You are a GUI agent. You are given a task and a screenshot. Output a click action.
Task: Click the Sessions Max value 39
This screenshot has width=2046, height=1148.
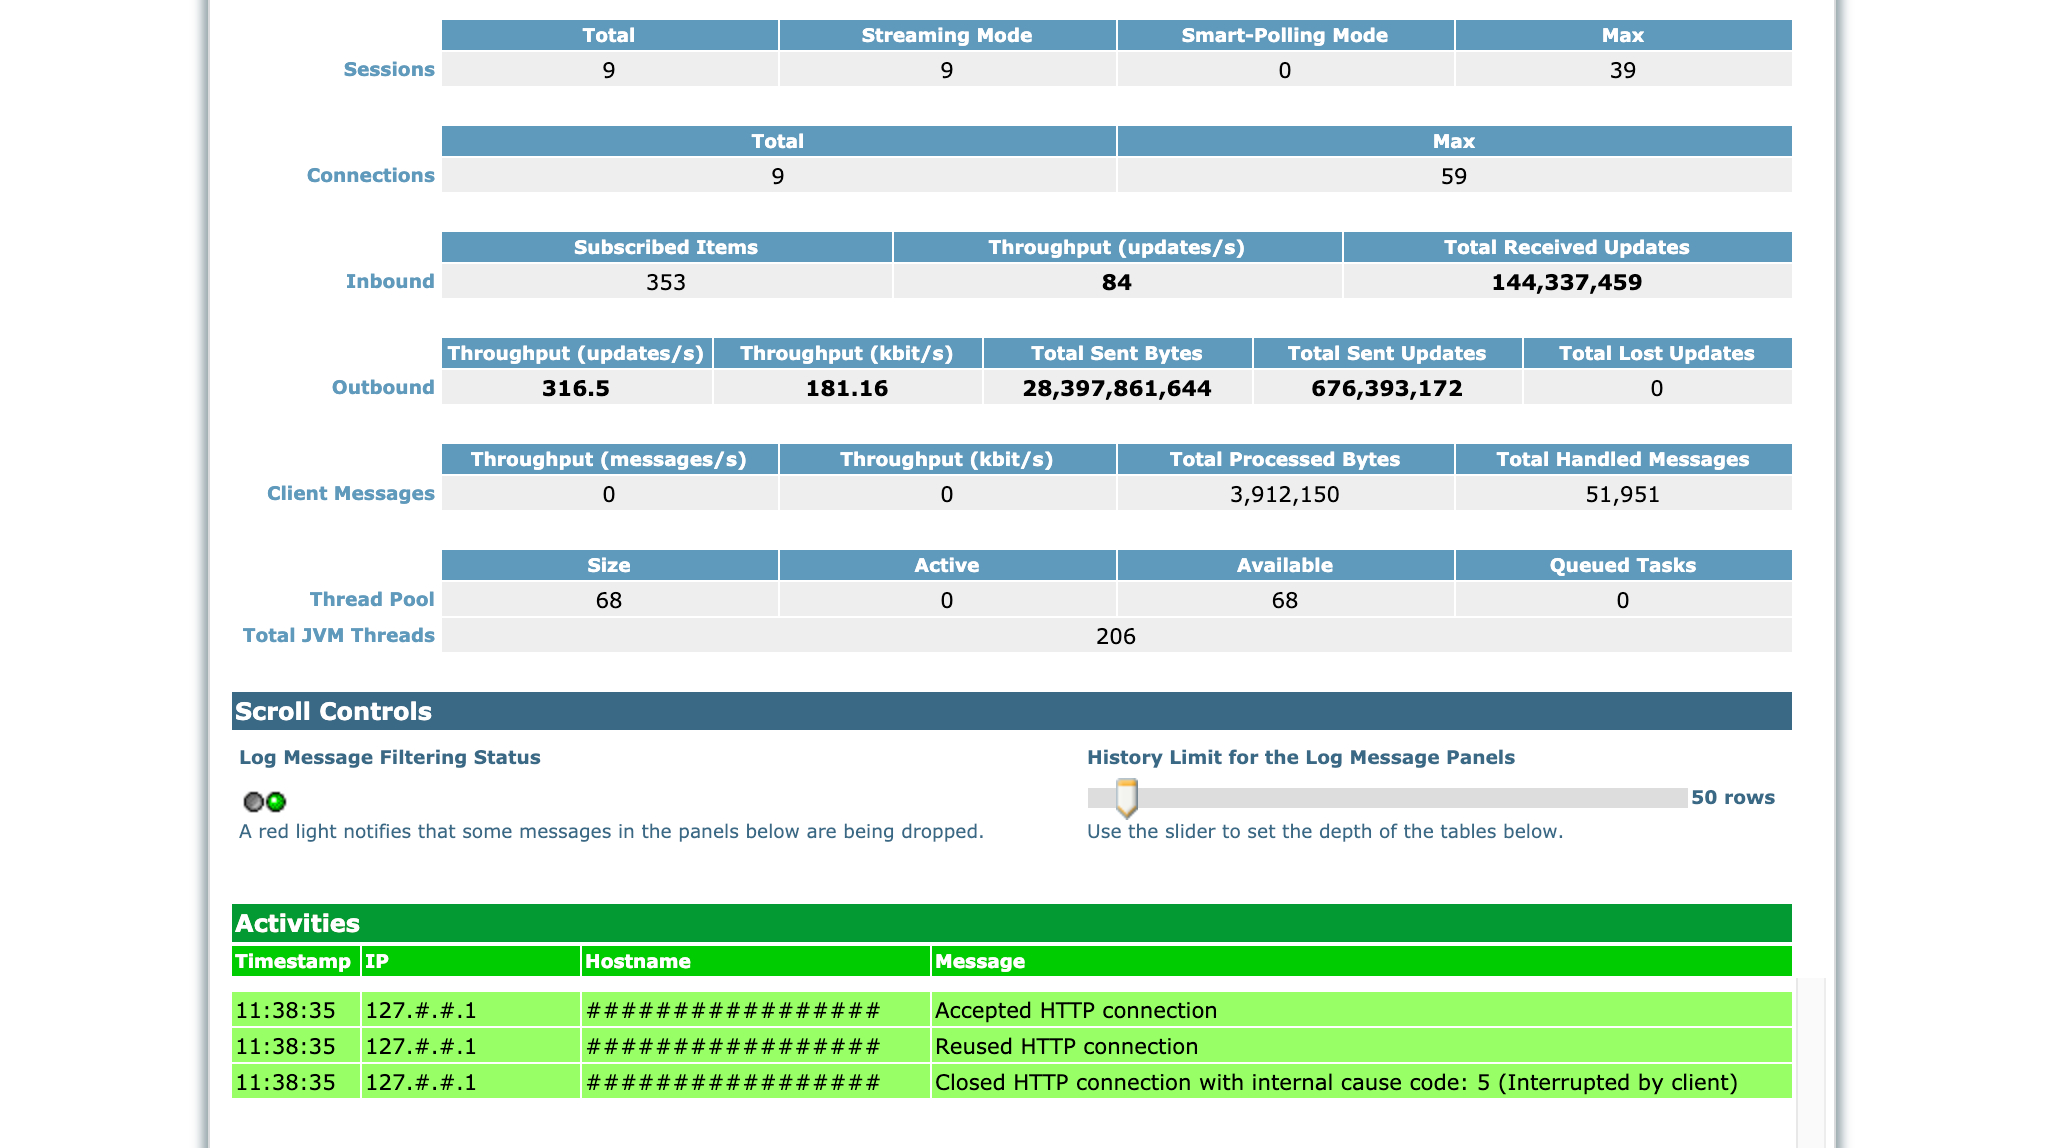pos(1622,70)
